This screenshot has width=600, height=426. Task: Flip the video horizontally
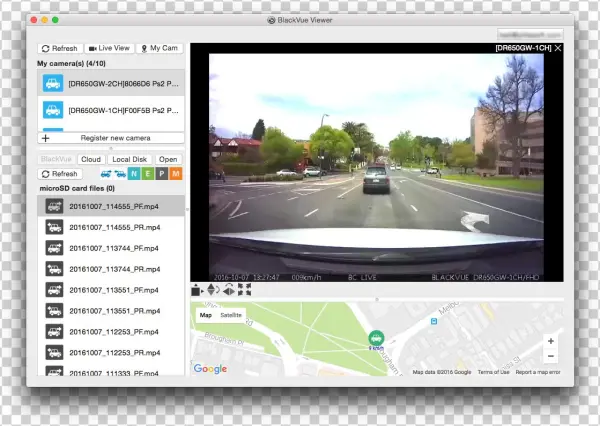tap(229, 290)
